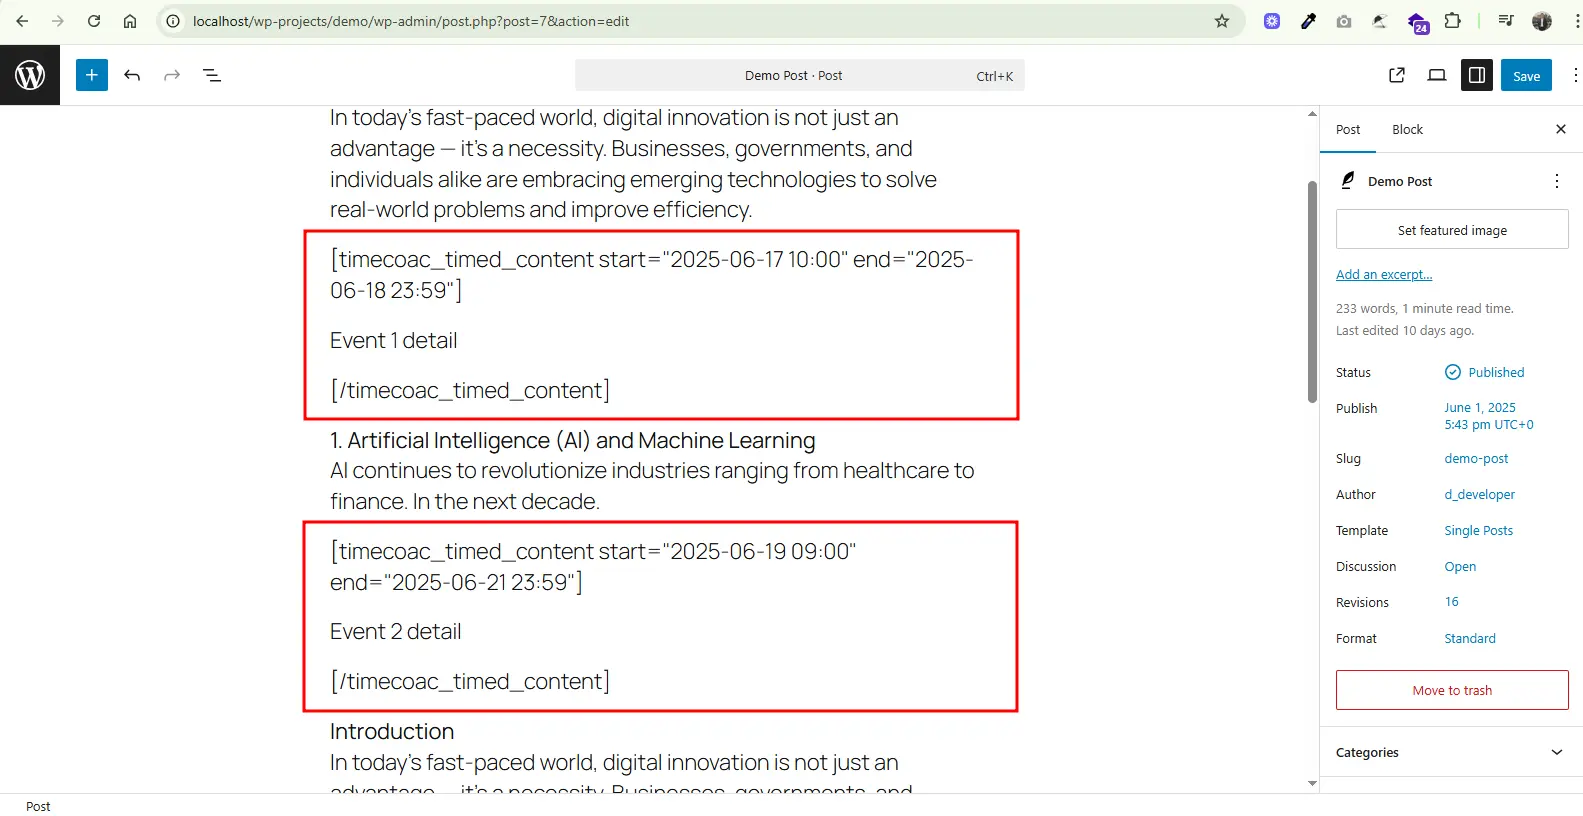Image resolution: width=1583 pixels, height=816 pixels.
Task: Bookmark this page with star icon
Action: pyautogui.click(x=1222, y=21)
